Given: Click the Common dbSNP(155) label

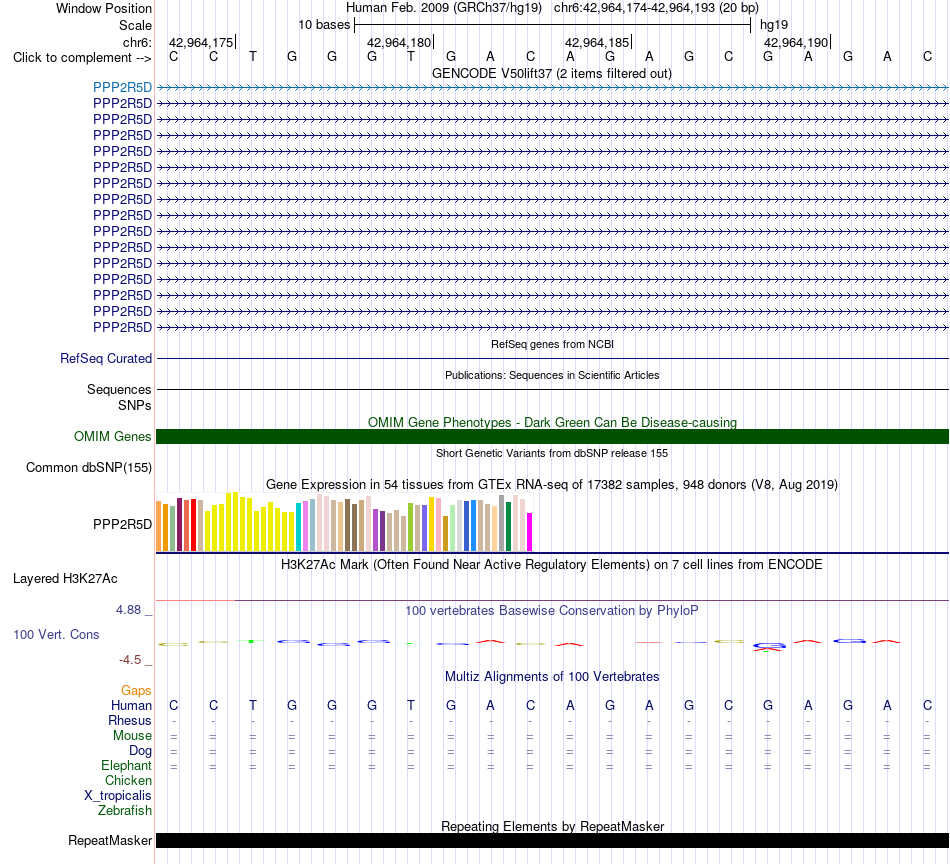Looking at the screenshot, I should pos(89,468).
